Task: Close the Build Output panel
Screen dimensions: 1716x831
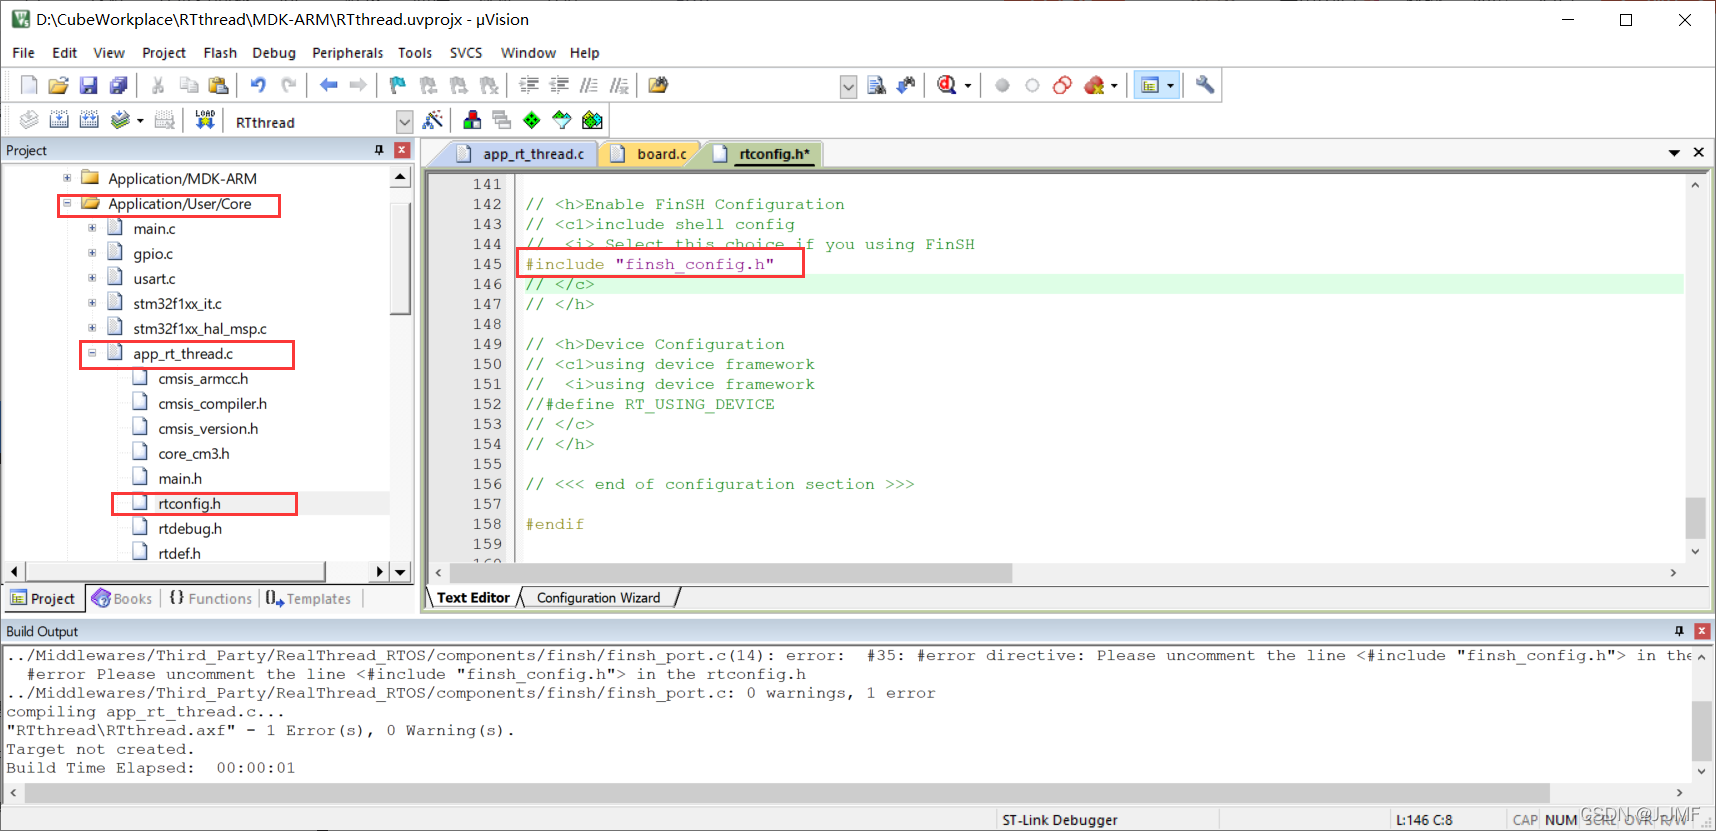Action: coord(1702,631)
